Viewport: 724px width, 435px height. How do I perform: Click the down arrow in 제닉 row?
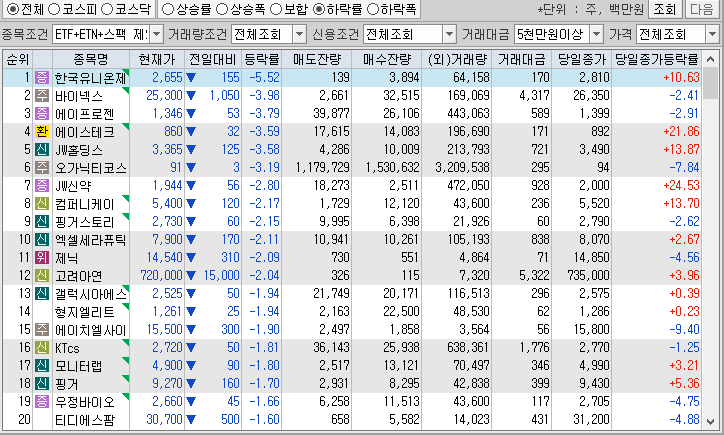(x=191, y=258)
